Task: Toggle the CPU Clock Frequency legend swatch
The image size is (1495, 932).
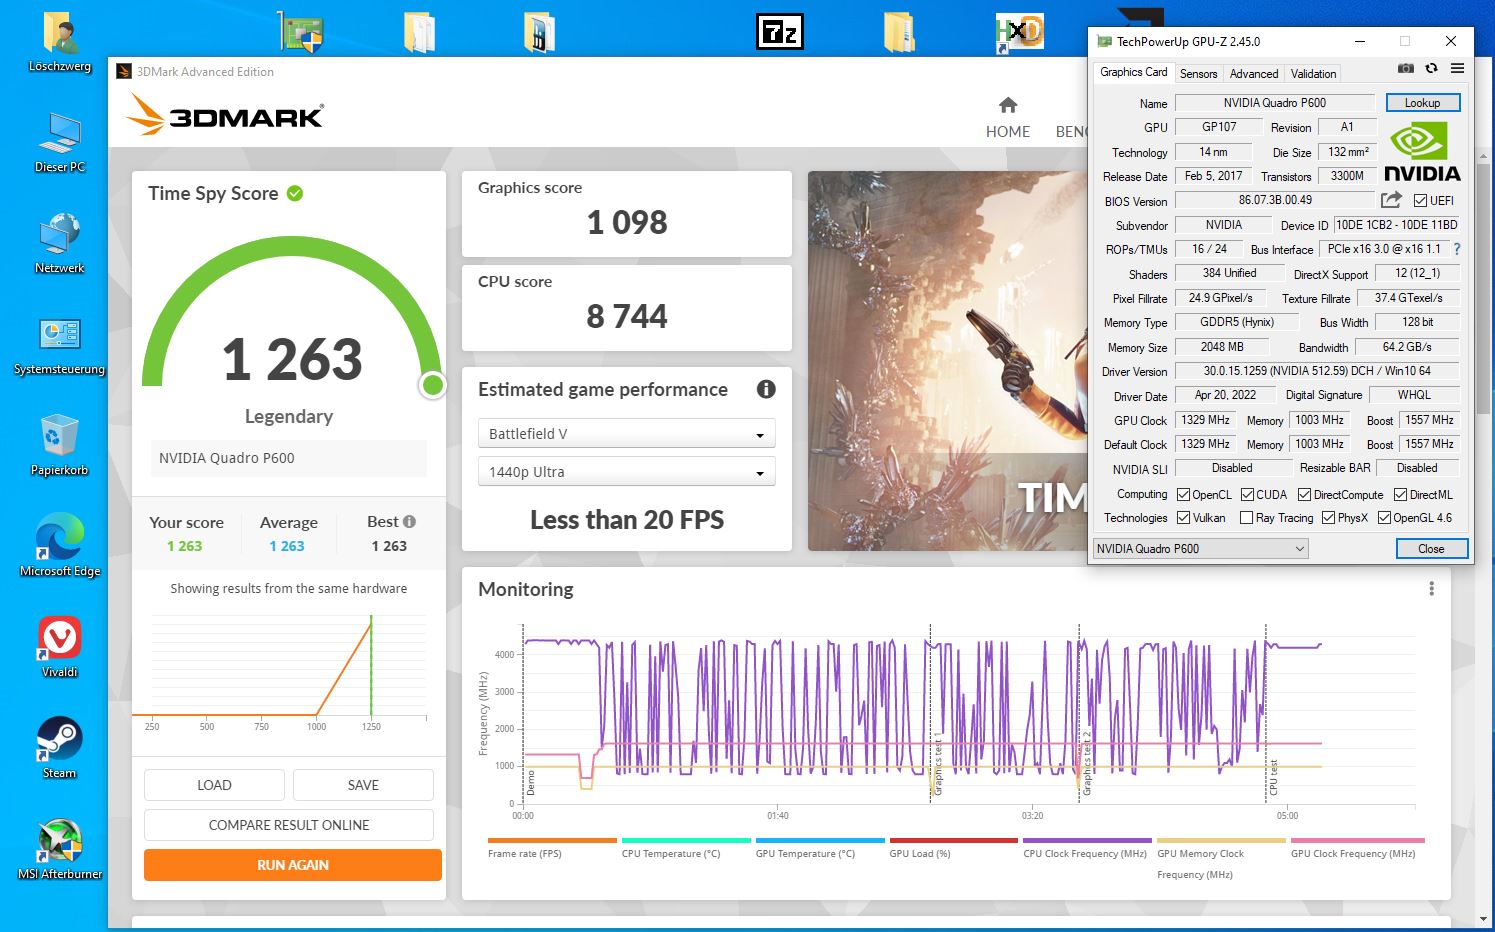Action: tap(1088, 840)
